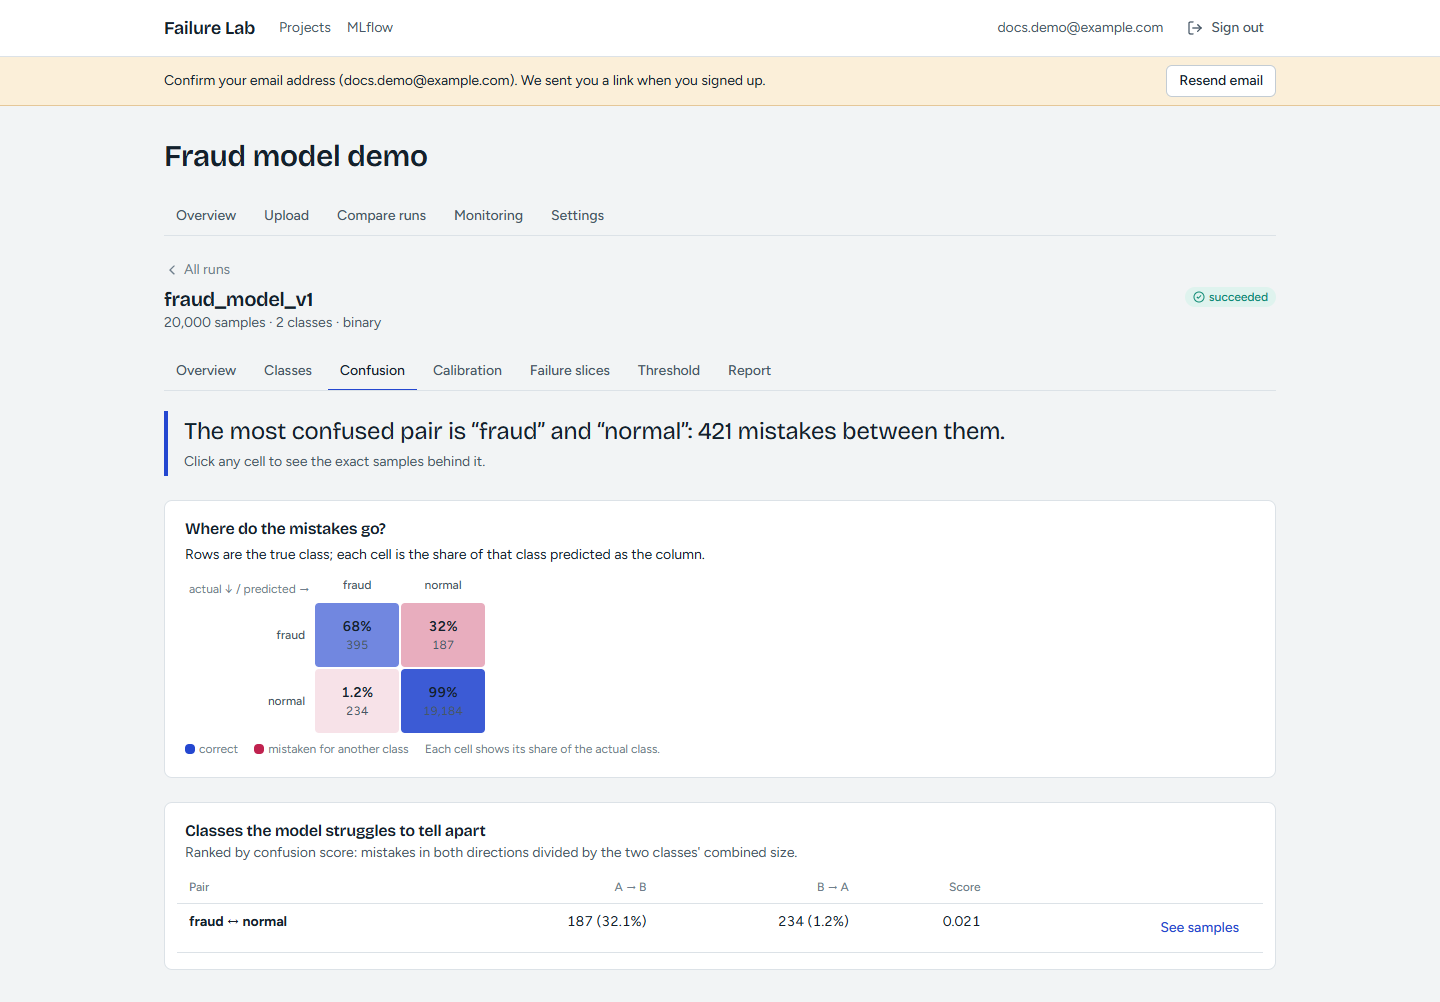Click the 'succeeded' status badge
The height and width of the screenshot is (1002, 1440).
point(1230,297)
